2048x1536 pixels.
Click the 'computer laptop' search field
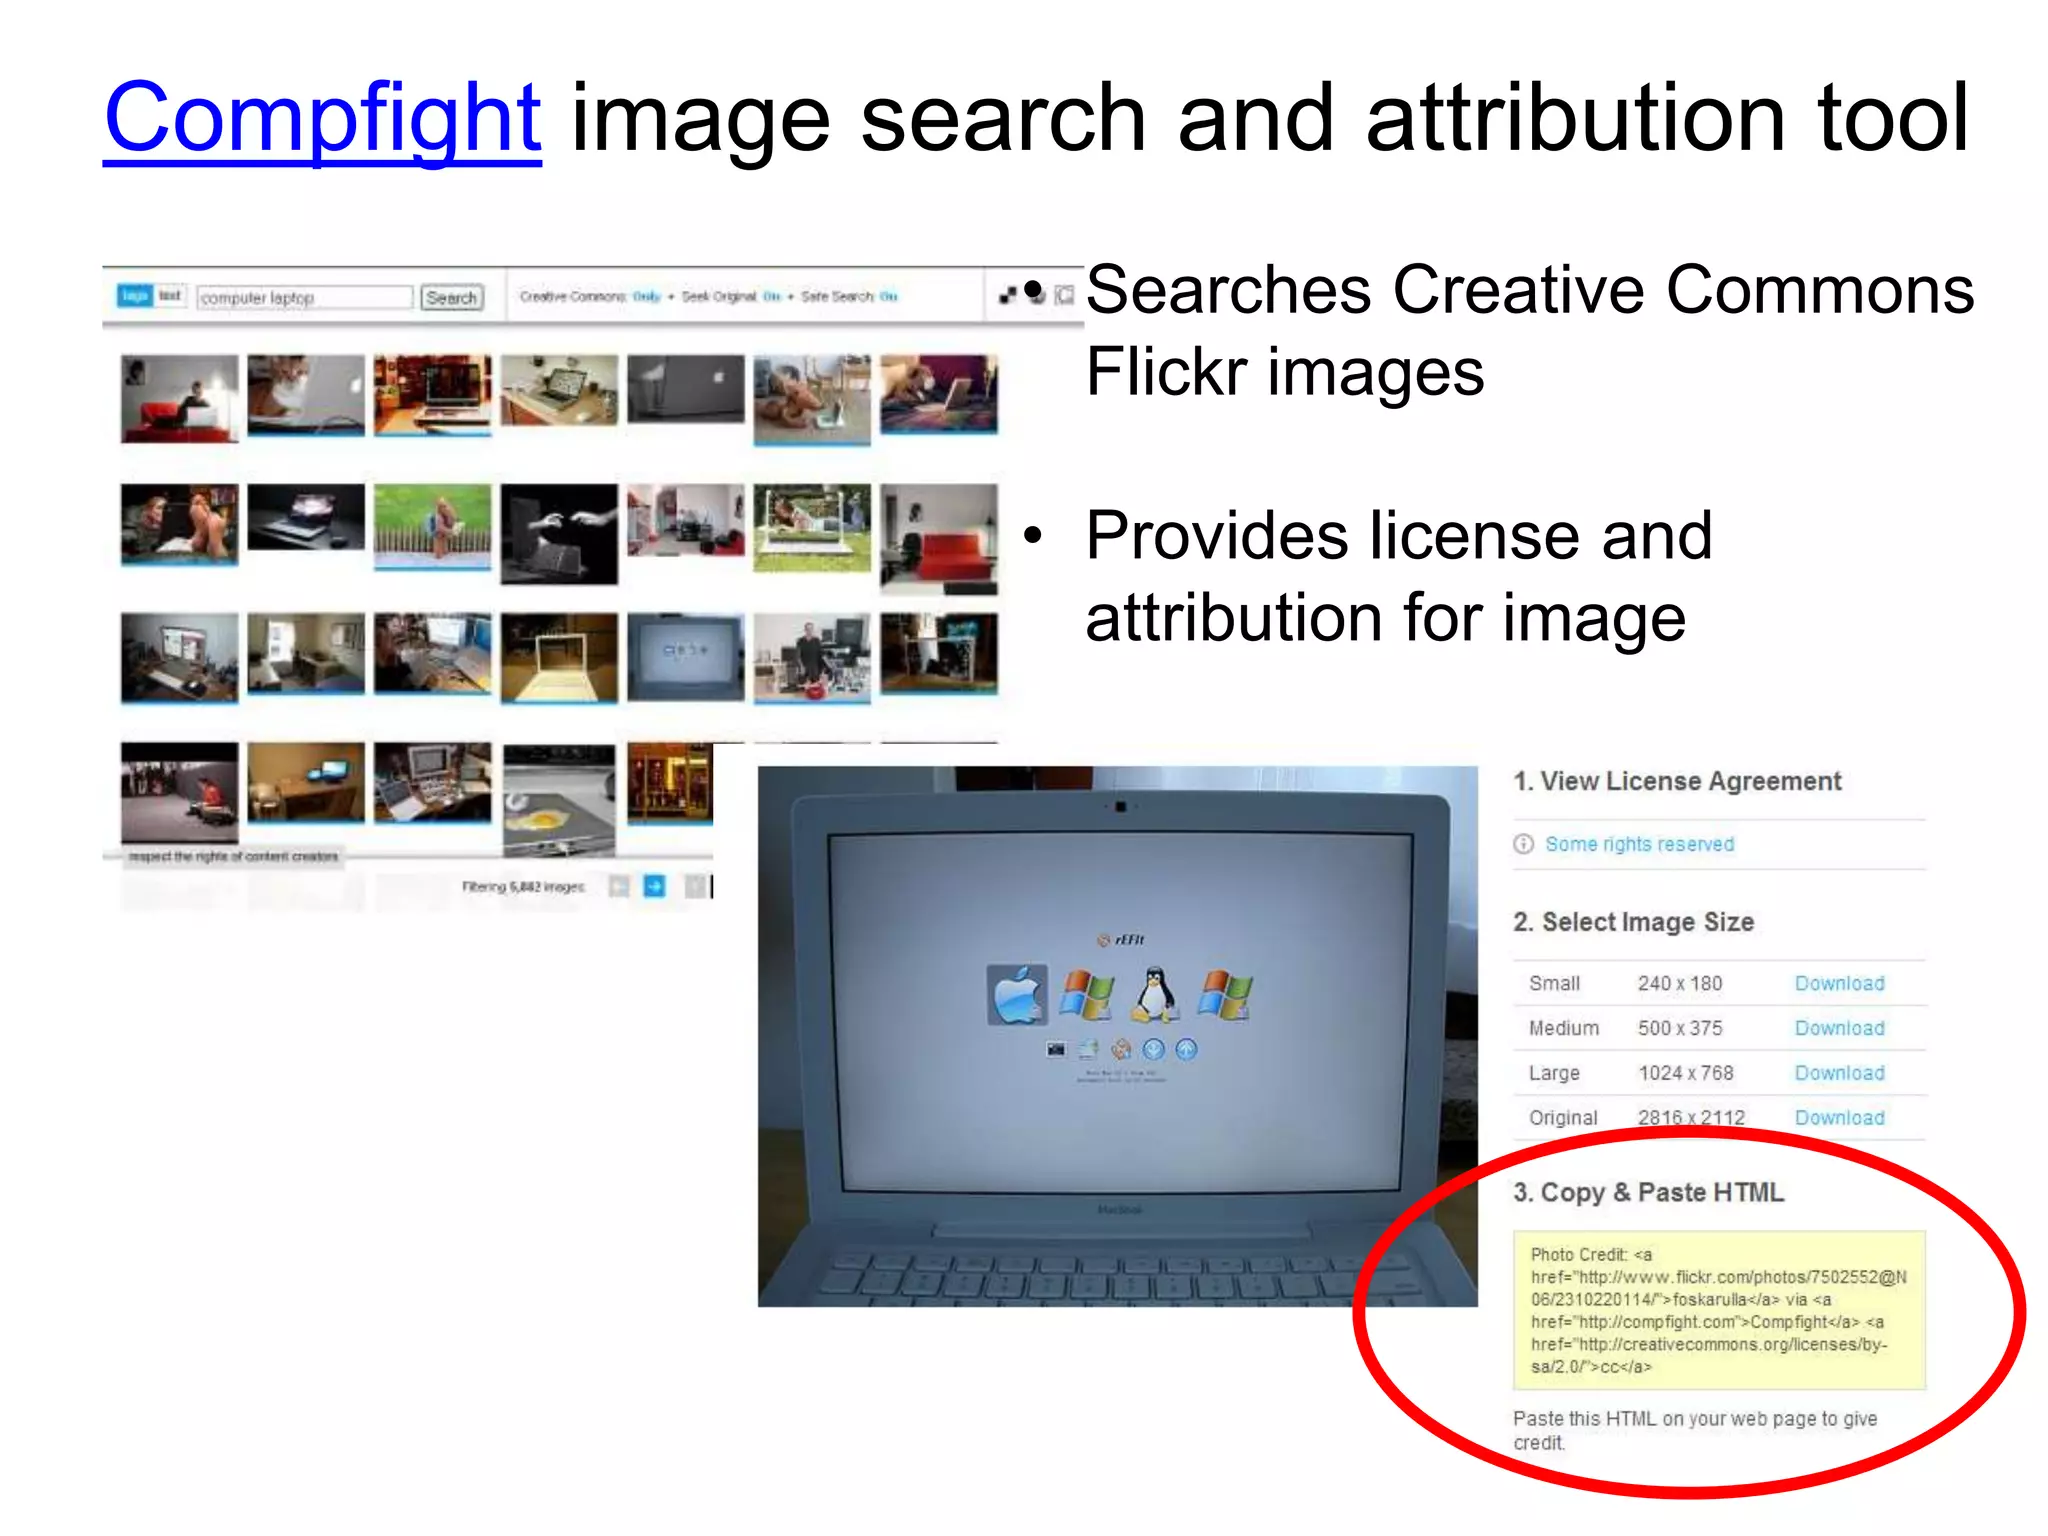pos(304,298)
